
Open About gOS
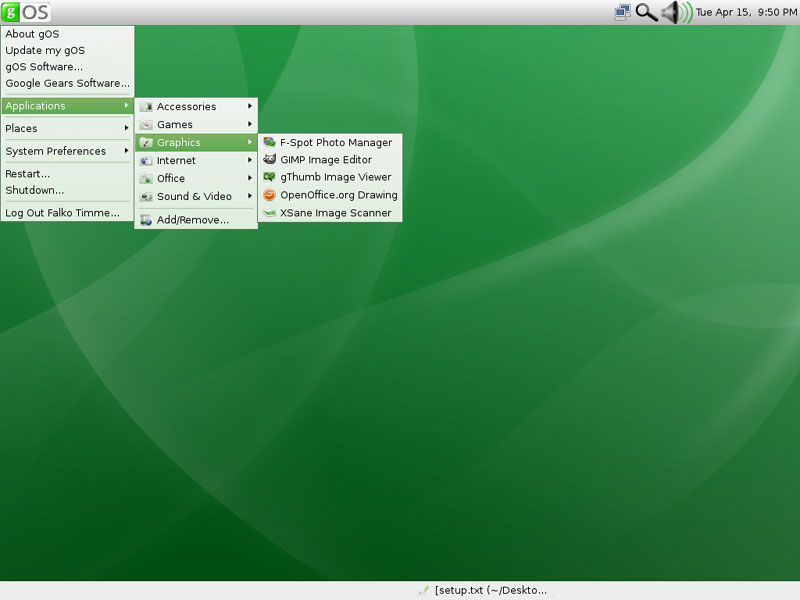tap(32, 34)
